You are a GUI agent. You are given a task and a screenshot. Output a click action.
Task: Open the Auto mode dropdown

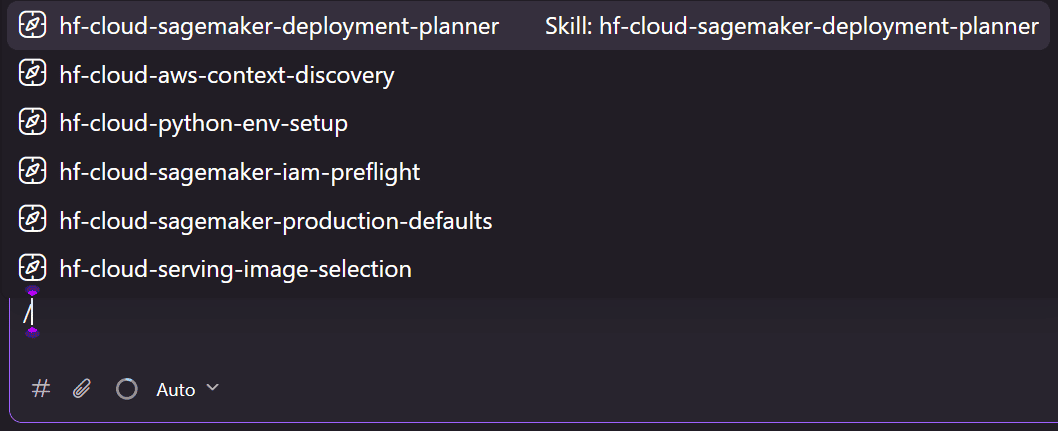tap(188, 389)
